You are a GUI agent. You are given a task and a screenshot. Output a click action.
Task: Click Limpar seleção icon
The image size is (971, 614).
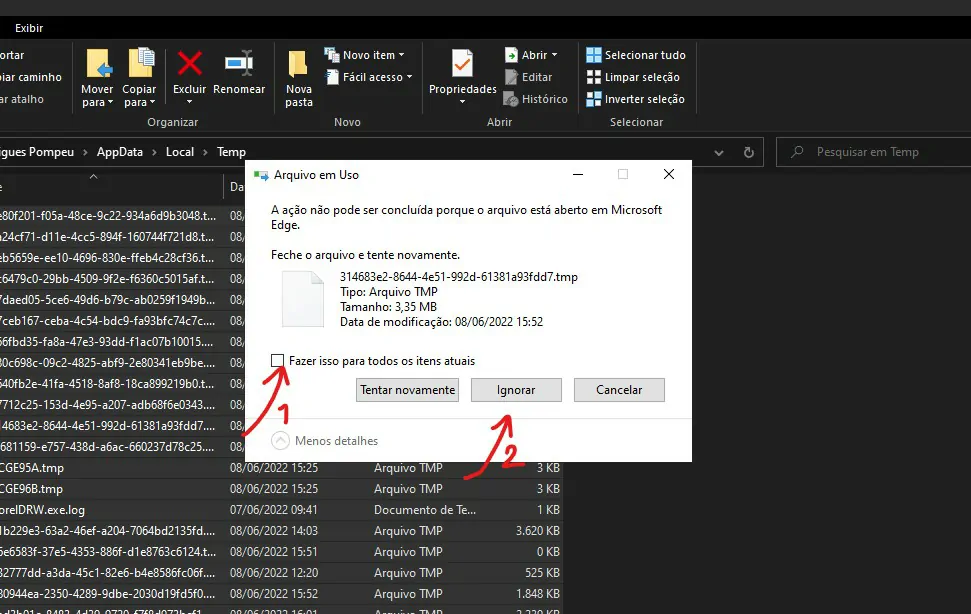[x=594, y=77]
